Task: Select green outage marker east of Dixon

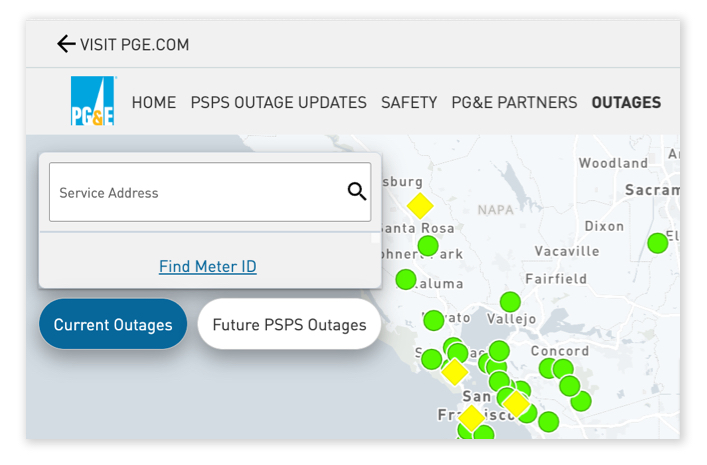Action: tap(657, 243)
